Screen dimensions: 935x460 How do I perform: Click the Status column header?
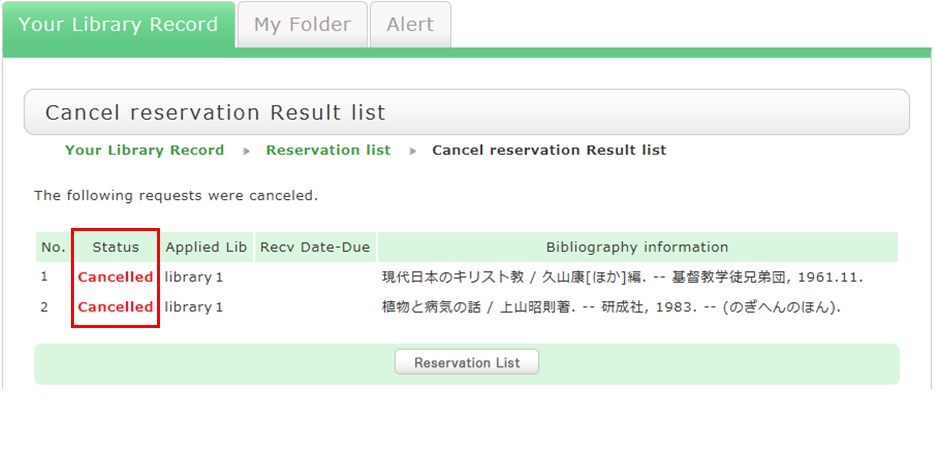115,247
